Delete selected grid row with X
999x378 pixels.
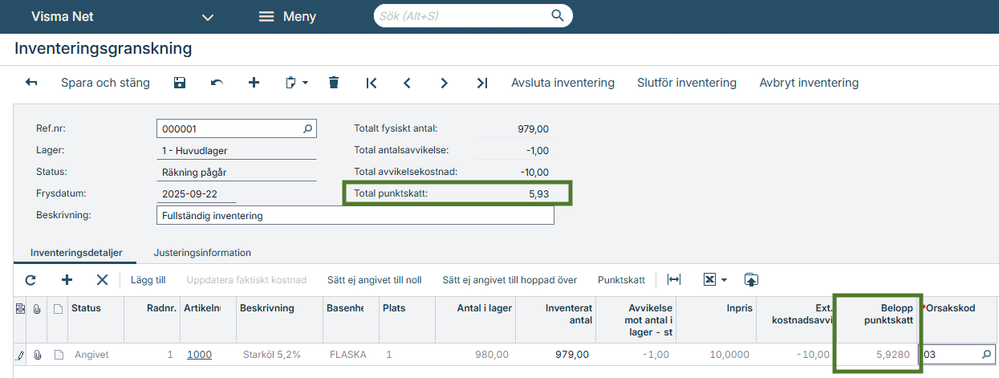[102, 280]
